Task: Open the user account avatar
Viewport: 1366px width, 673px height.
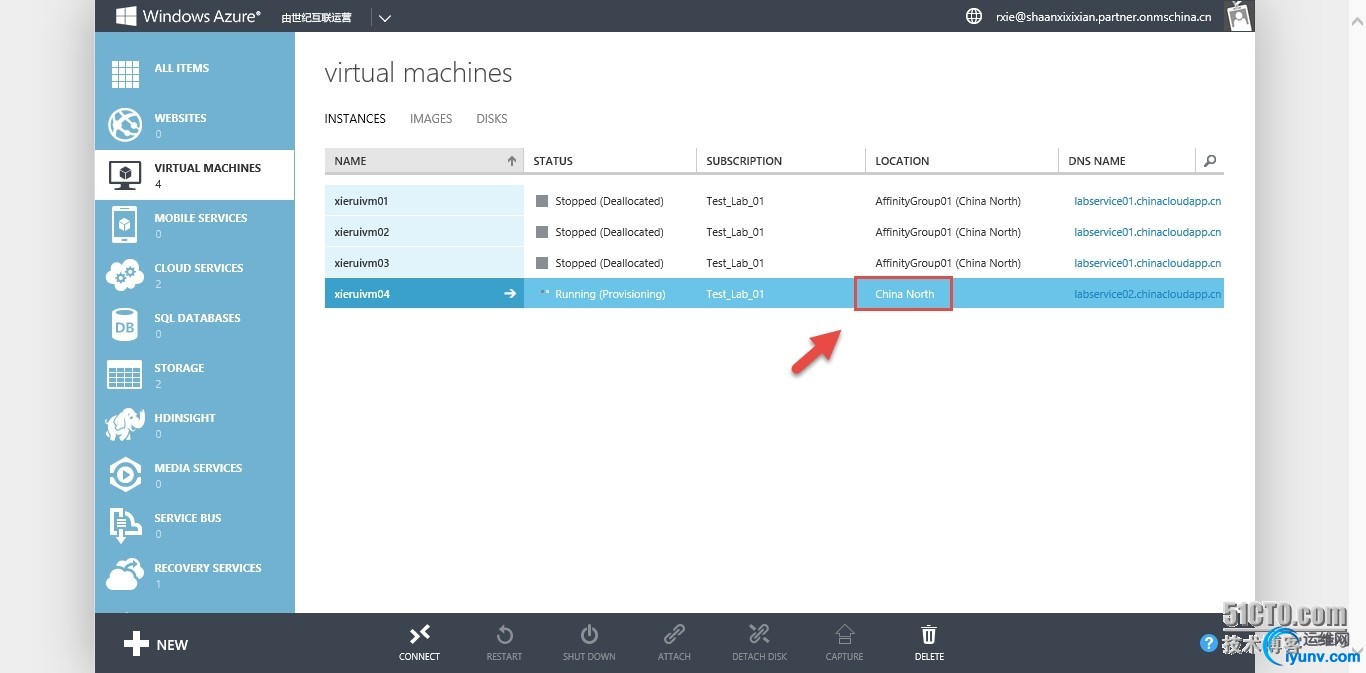Action: [1240, 16]
